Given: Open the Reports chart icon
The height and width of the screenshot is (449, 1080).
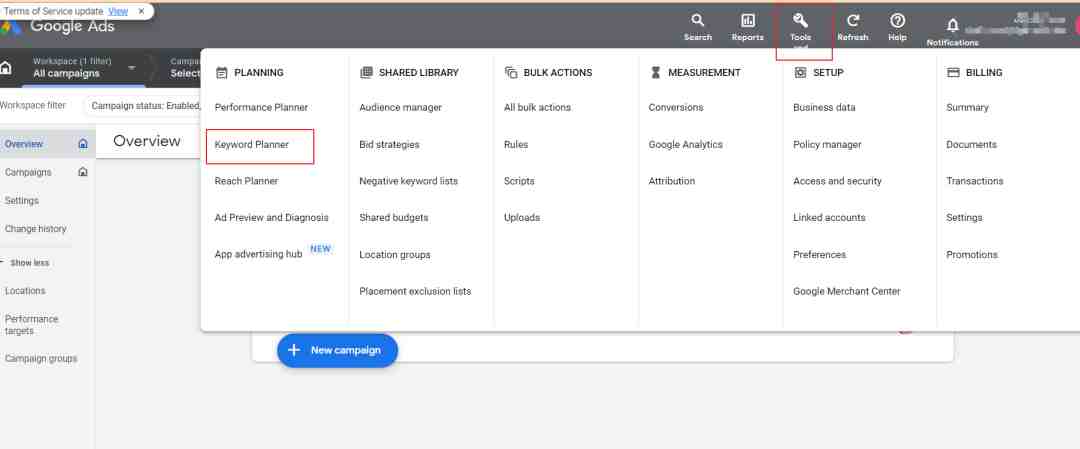Looking at the screenshot, I should 747,21.
